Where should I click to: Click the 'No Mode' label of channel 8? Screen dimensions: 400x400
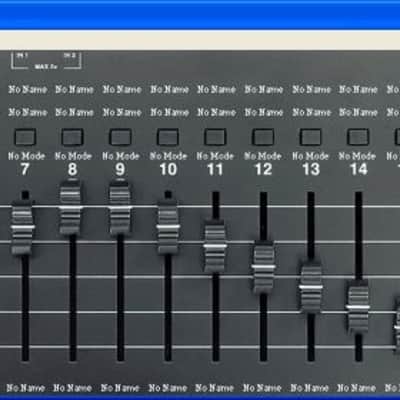[x=73, y=156]
